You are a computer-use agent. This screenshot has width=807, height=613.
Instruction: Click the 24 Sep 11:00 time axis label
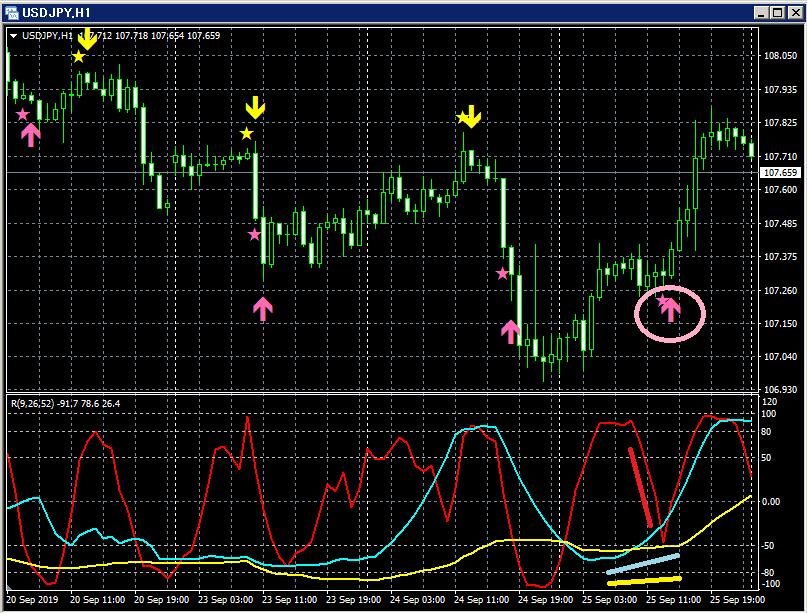coord(481,600)
